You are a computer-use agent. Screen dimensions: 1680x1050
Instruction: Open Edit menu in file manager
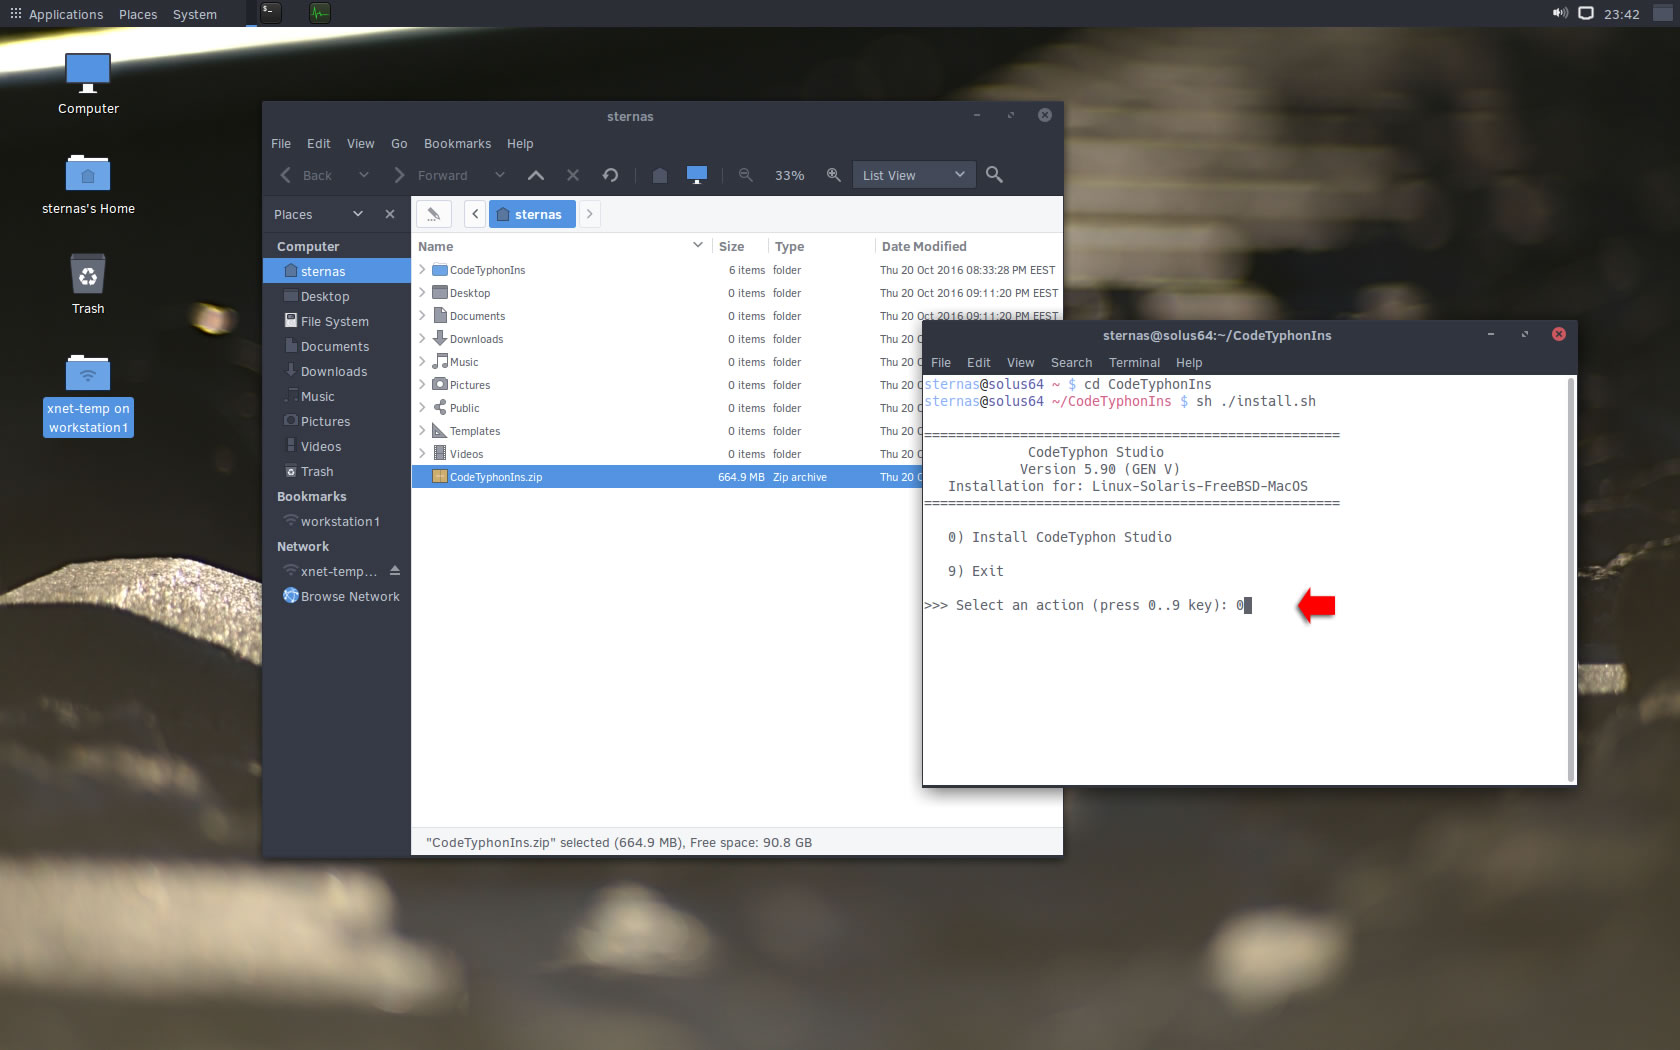click(x=318, y=144)
